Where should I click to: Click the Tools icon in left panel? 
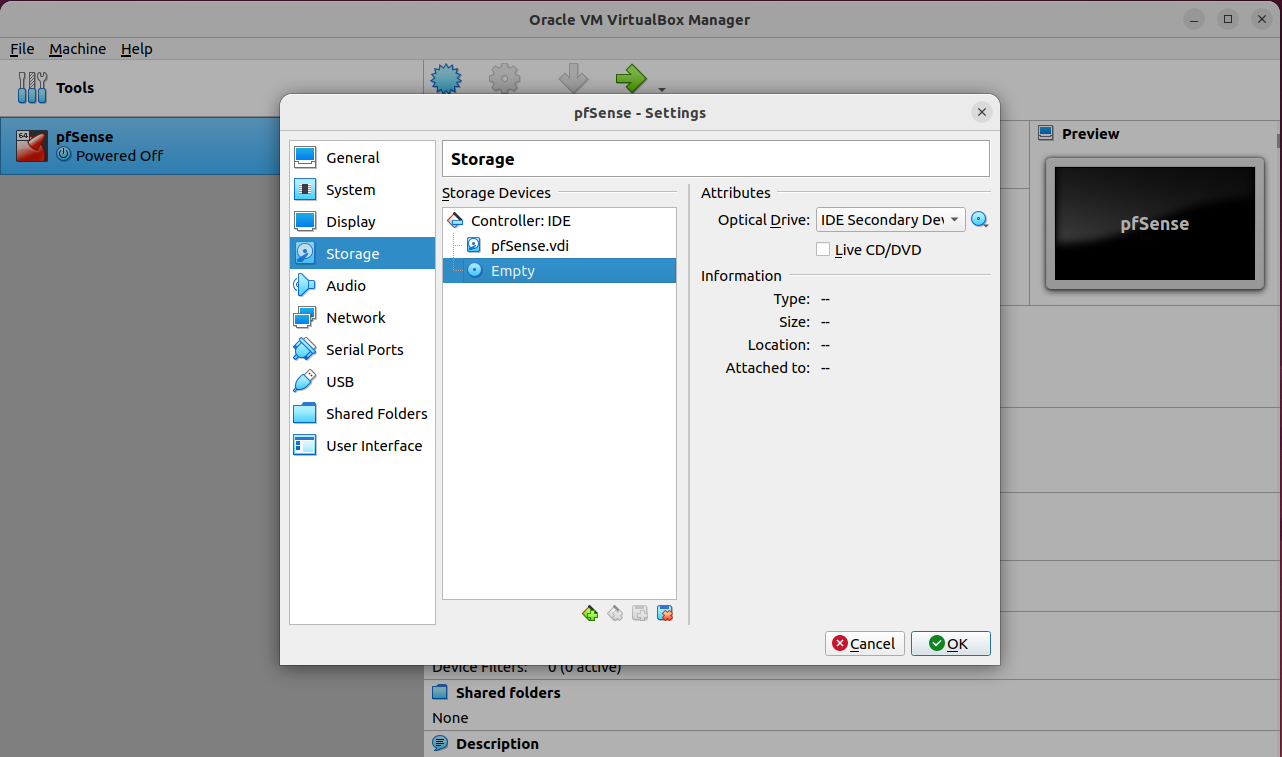[x=32, y=88]
